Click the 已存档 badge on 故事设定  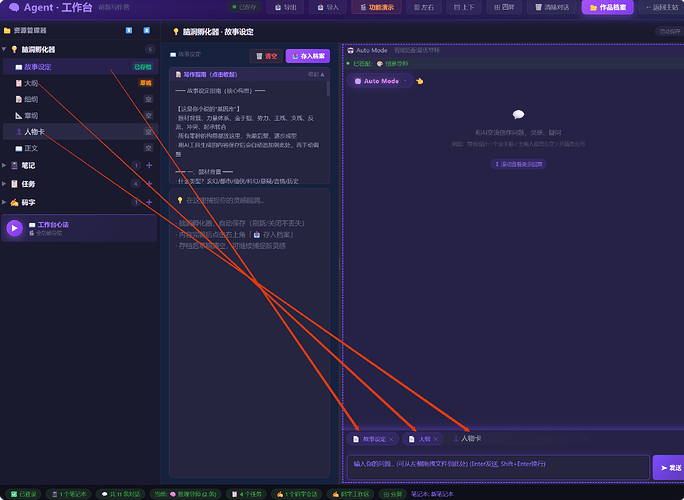pyautogui.click(x=143, y=67)
